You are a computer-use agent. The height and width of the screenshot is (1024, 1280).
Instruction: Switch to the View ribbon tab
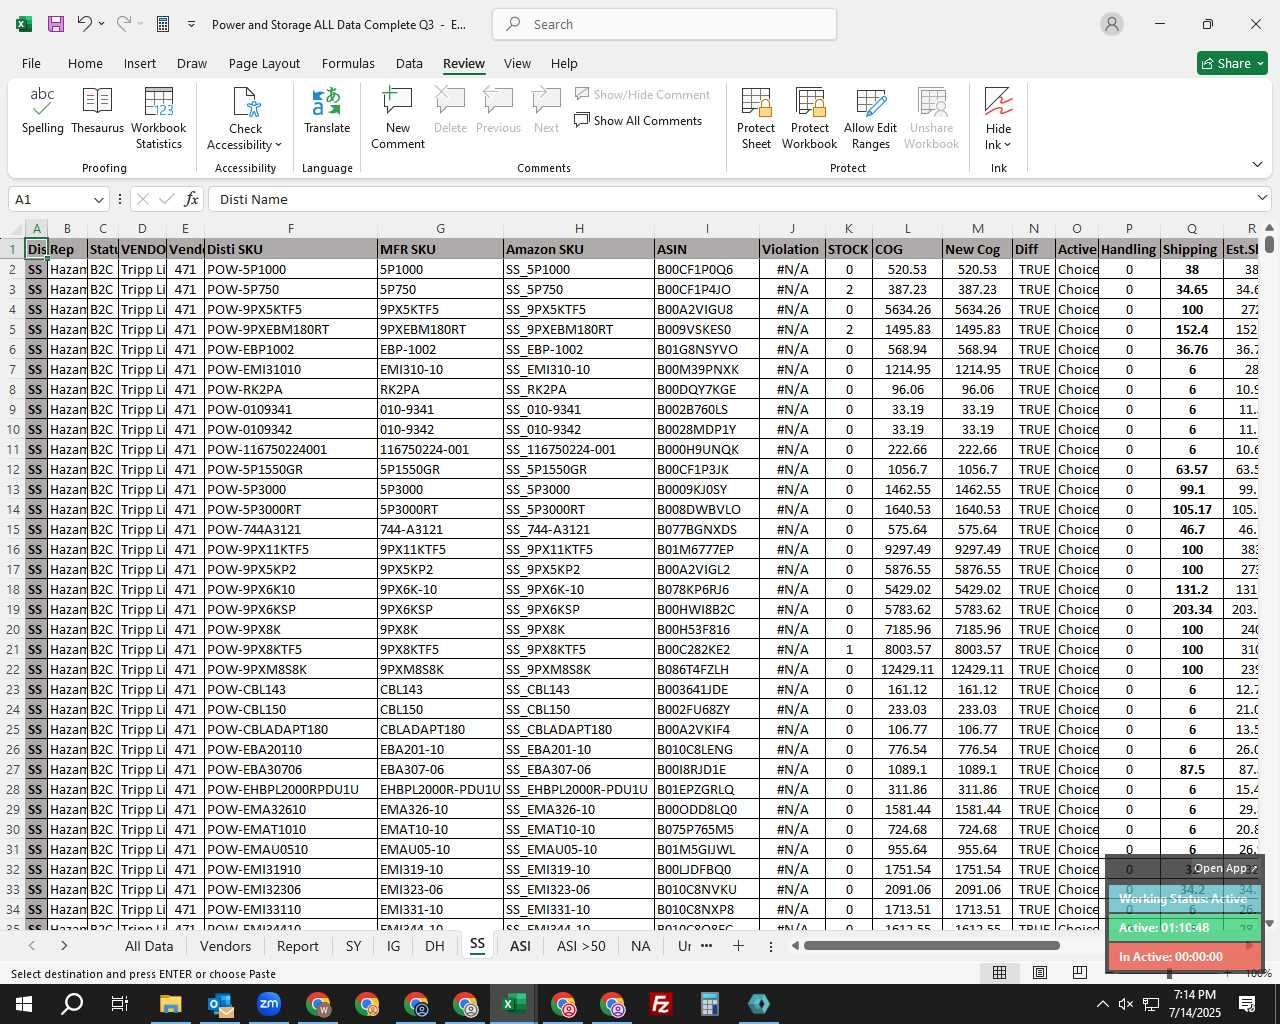pyautogui.click(x=517, y=63)
